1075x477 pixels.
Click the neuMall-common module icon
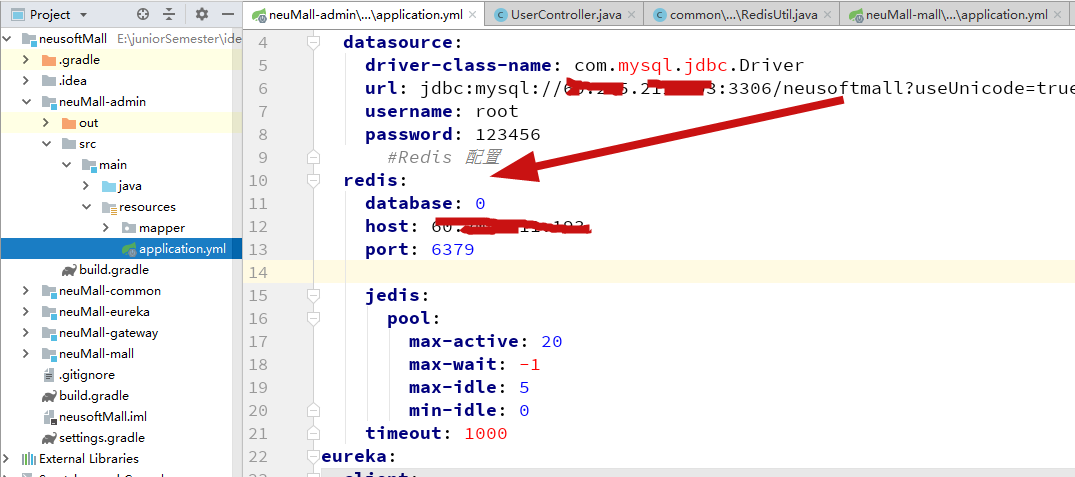[49, 291]
